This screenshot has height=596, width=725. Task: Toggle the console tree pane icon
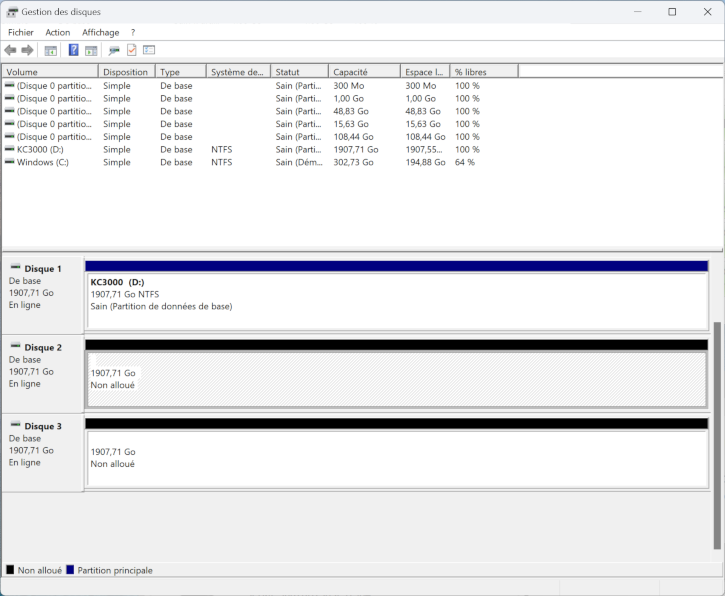pos(51,50)
